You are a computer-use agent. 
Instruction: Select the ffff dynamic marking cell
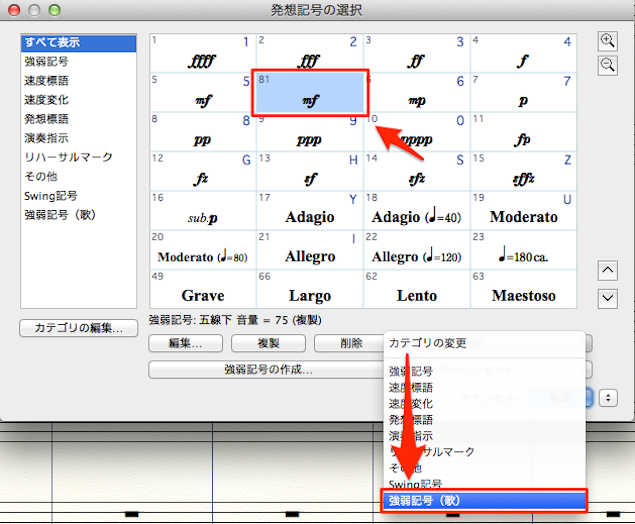(203, 53)
